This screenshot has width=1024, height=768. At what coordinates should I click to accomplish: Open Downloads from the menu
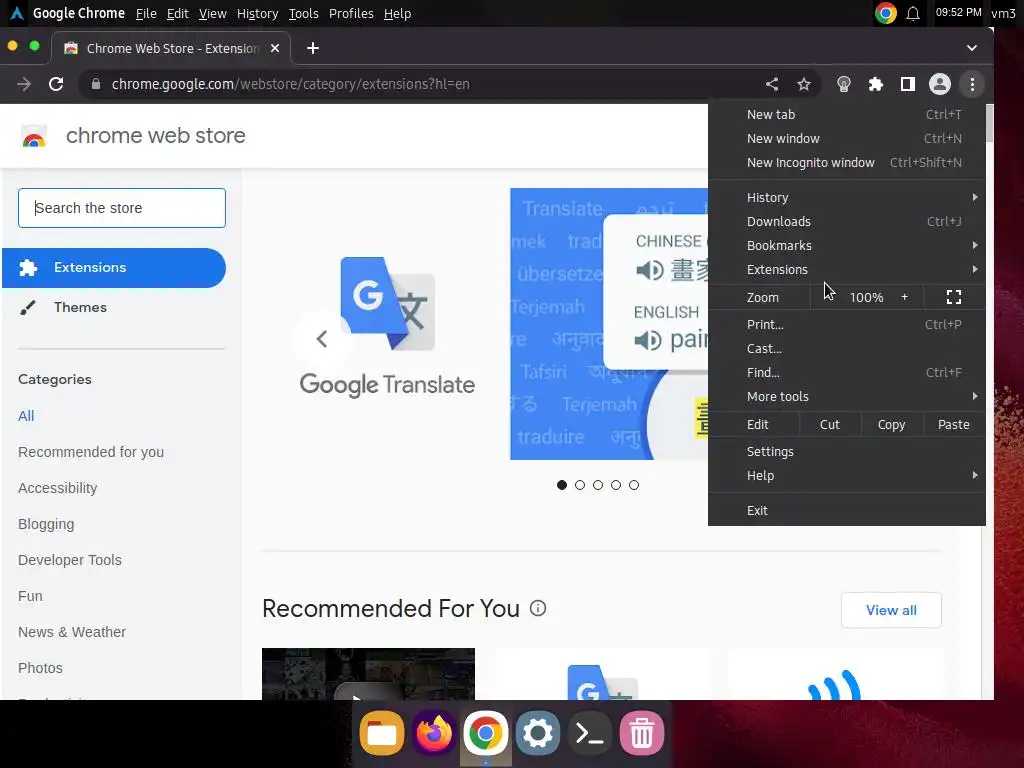pos(846,221)
